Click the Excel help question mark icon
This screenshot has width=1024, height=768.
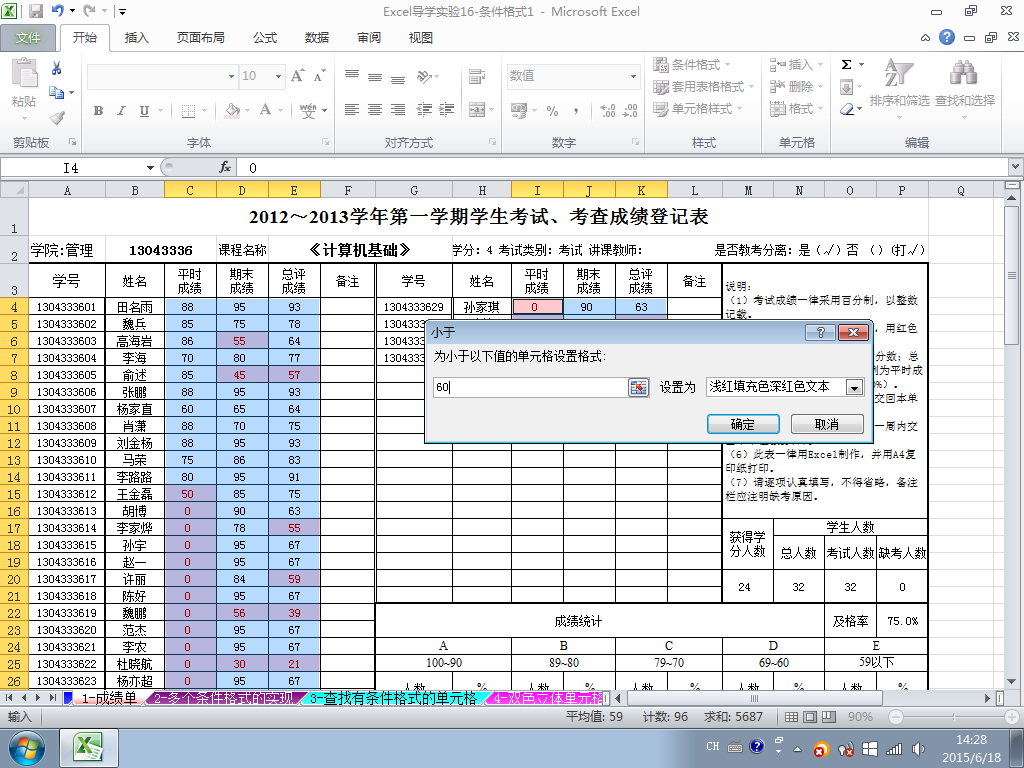pyautogui.click(x=947, y=37)
